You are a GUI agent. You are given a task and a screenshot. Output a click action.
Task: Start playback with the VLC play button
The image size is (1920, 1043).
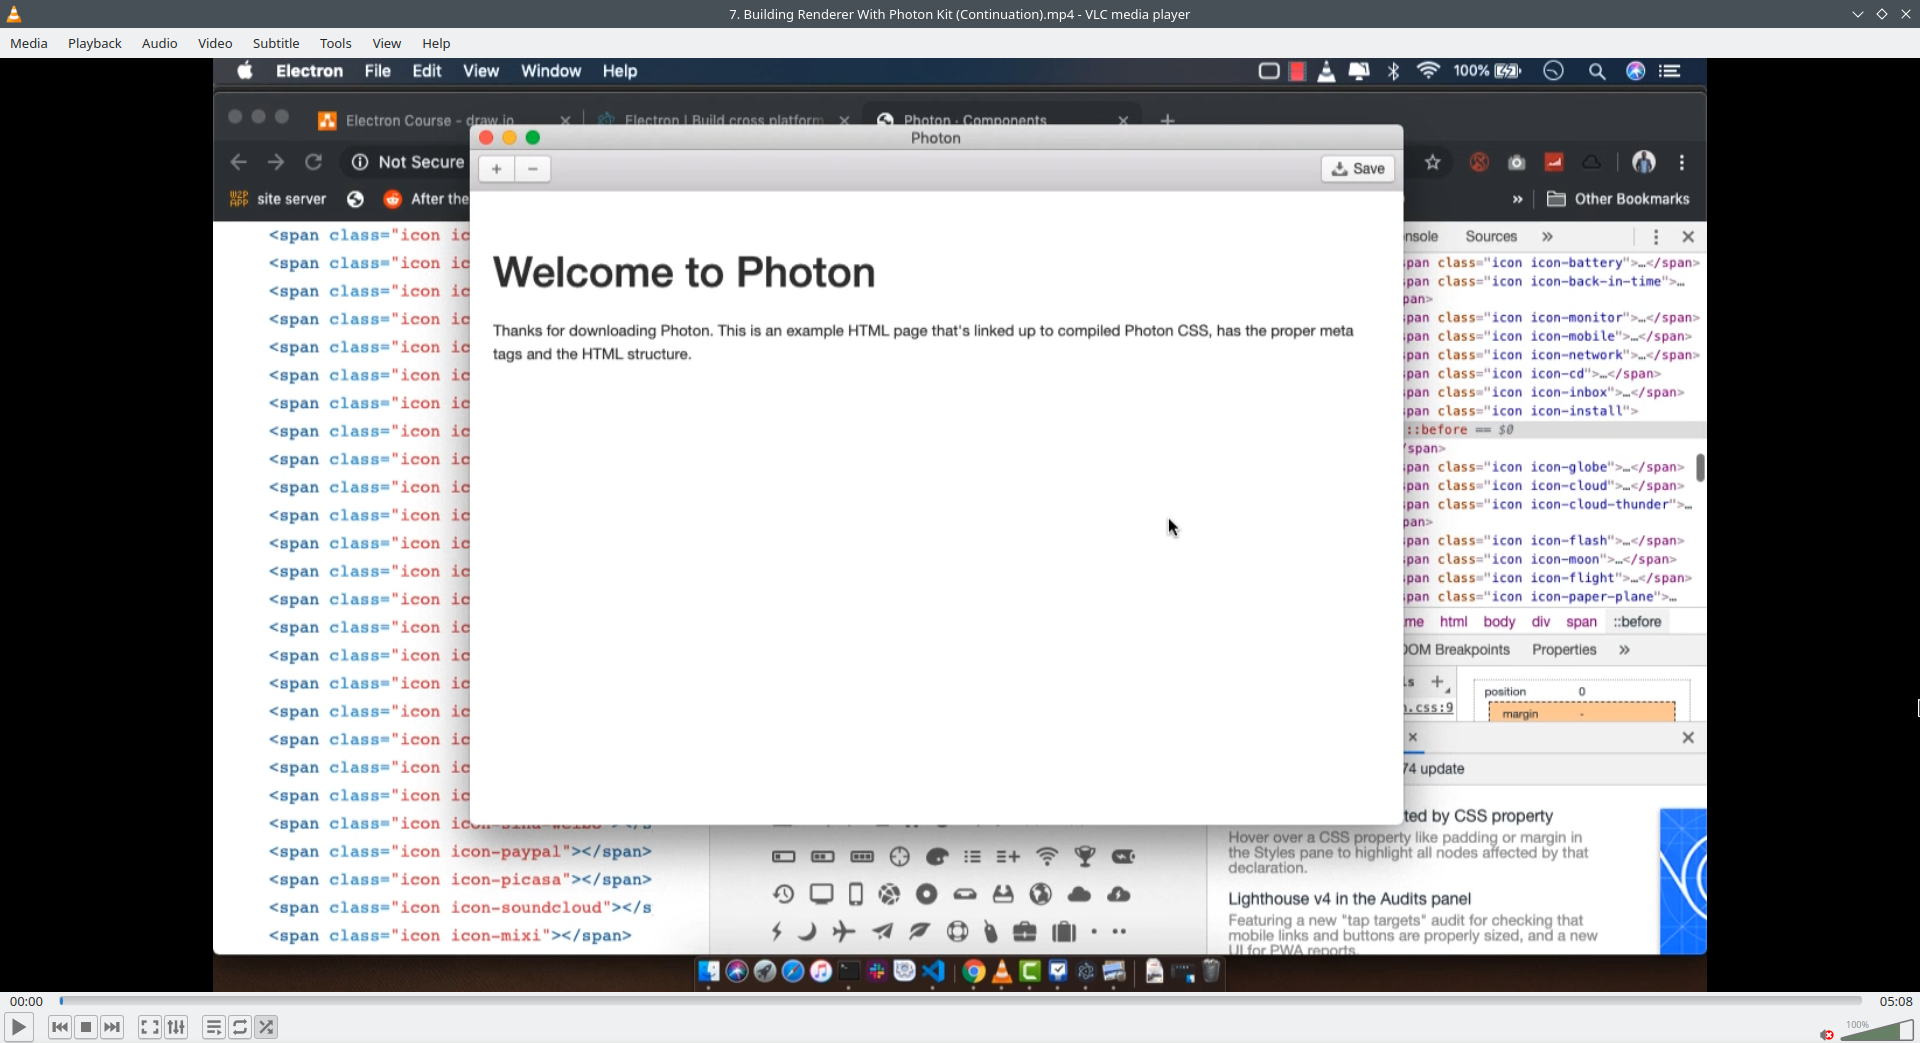point(18,1027)
